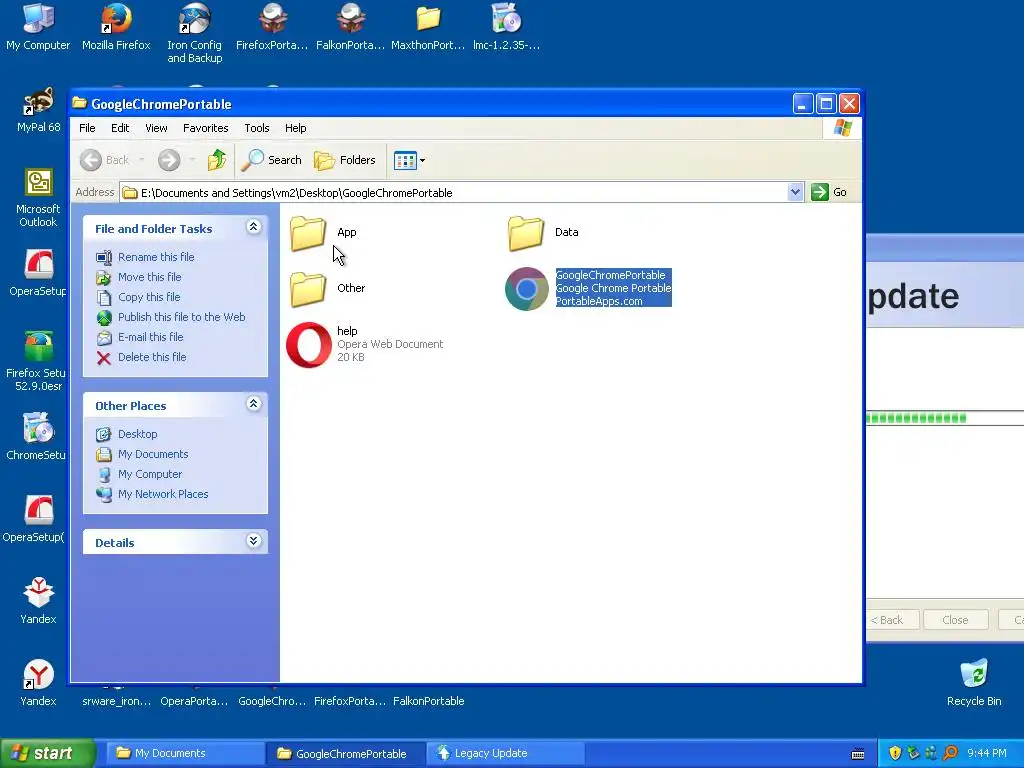Open the Edit menu

coord(120,128)
